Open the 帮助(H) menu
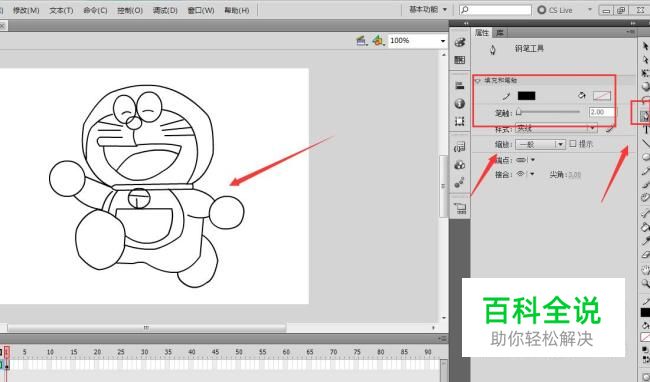The width and height of the screenshot is (650, 382). point(237,10)
